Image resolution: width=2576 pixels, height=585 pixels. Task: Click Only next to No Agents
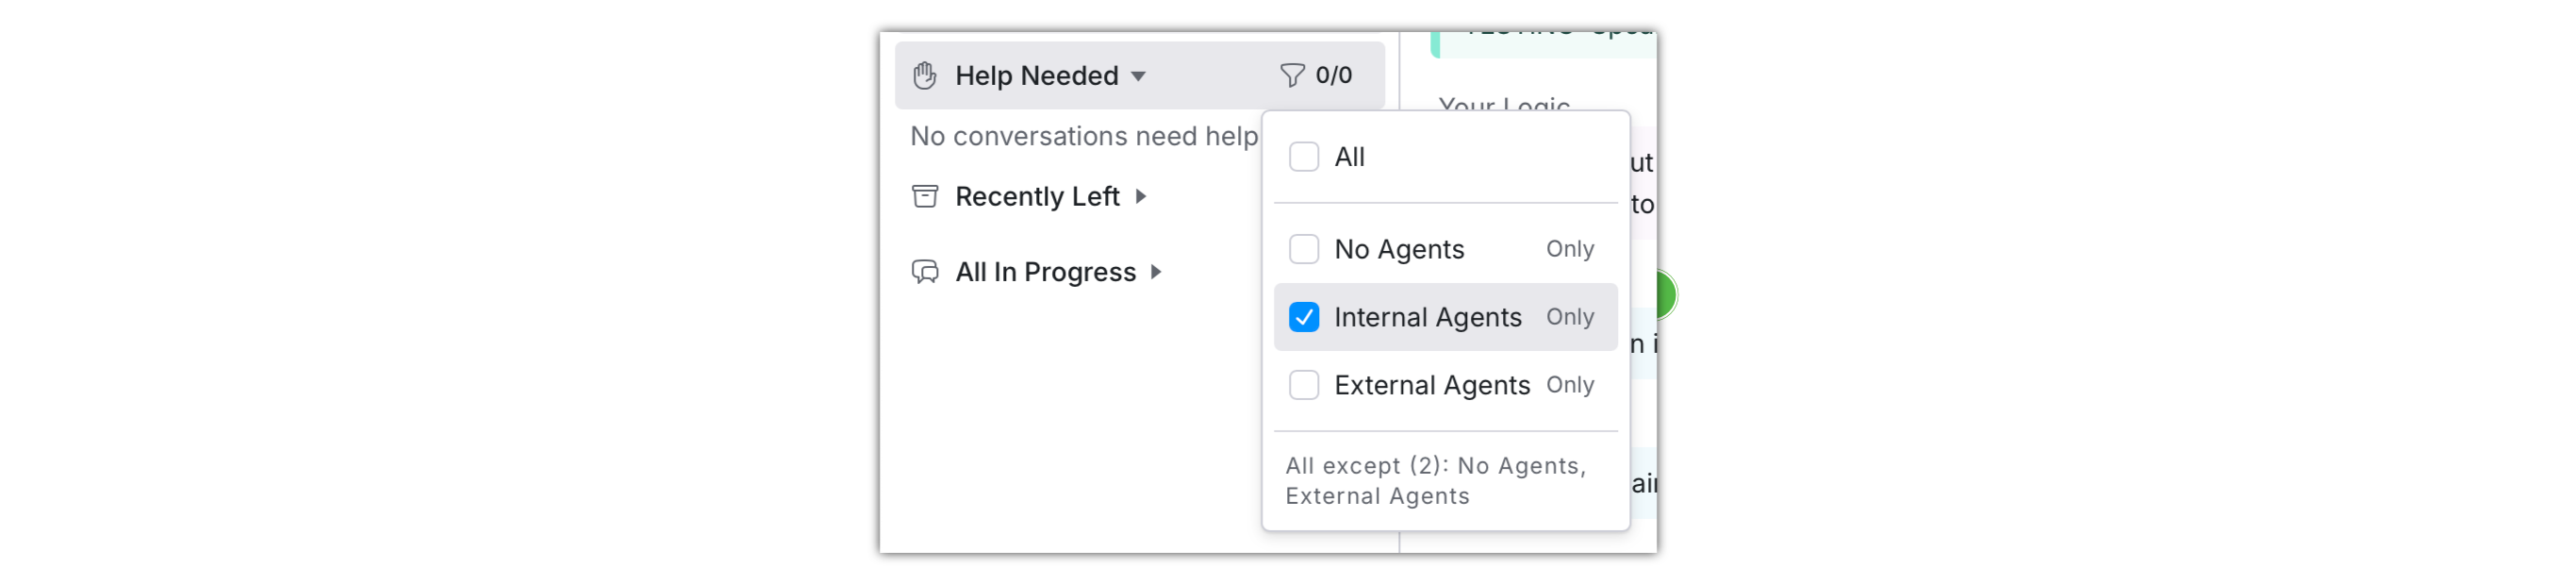coord(1569,249)
